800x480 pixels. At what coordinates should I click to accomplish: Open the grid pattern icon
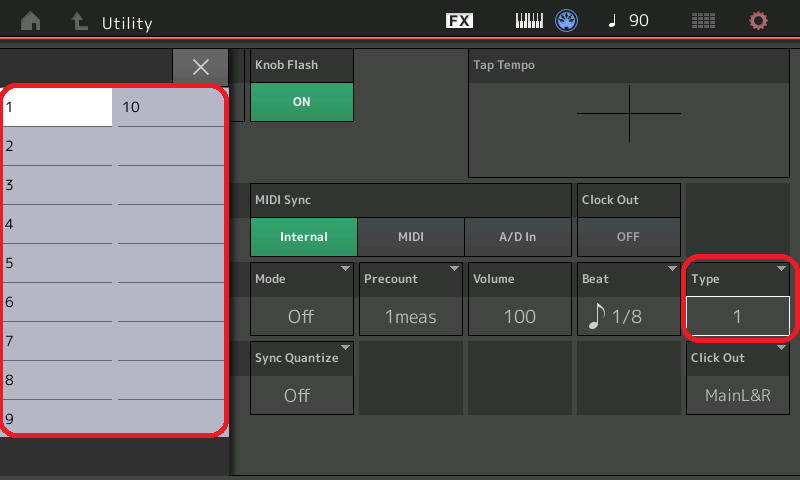point(704,21)
